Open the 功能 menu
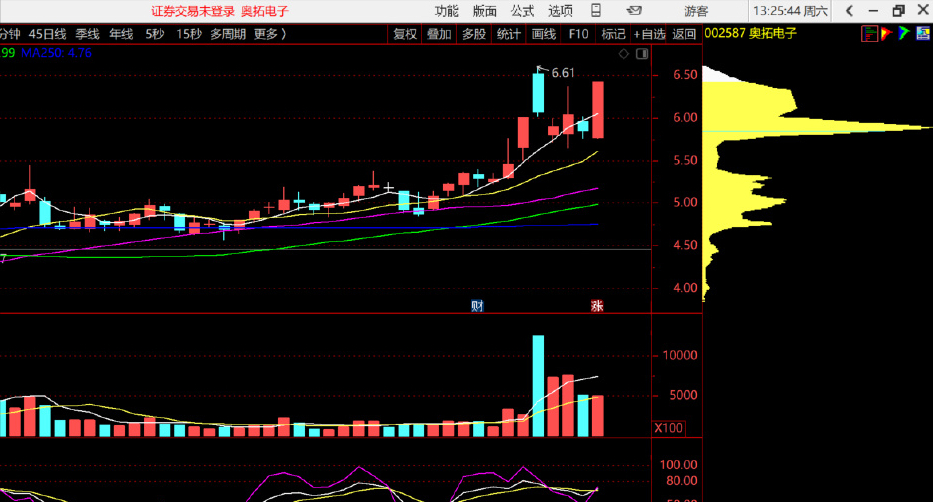 coord(446,11)
